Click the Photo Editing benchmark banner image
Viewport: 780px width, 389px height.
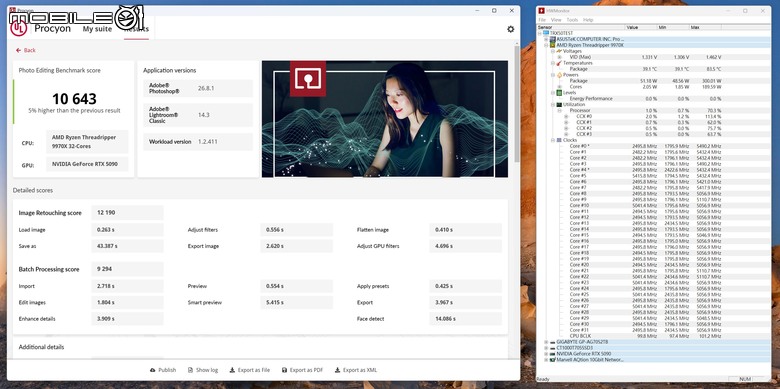(385, 119)
